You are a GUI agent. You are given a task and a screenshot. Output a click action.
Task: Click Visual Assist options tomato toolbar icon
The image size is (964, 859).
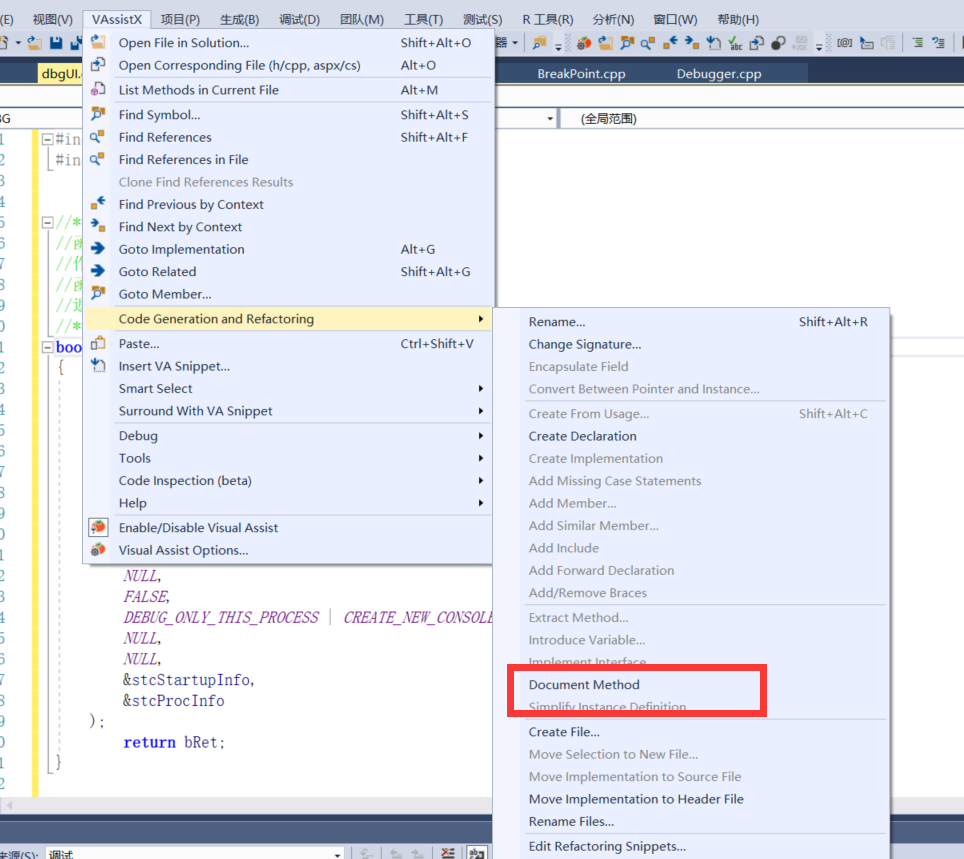click(583, 43)
